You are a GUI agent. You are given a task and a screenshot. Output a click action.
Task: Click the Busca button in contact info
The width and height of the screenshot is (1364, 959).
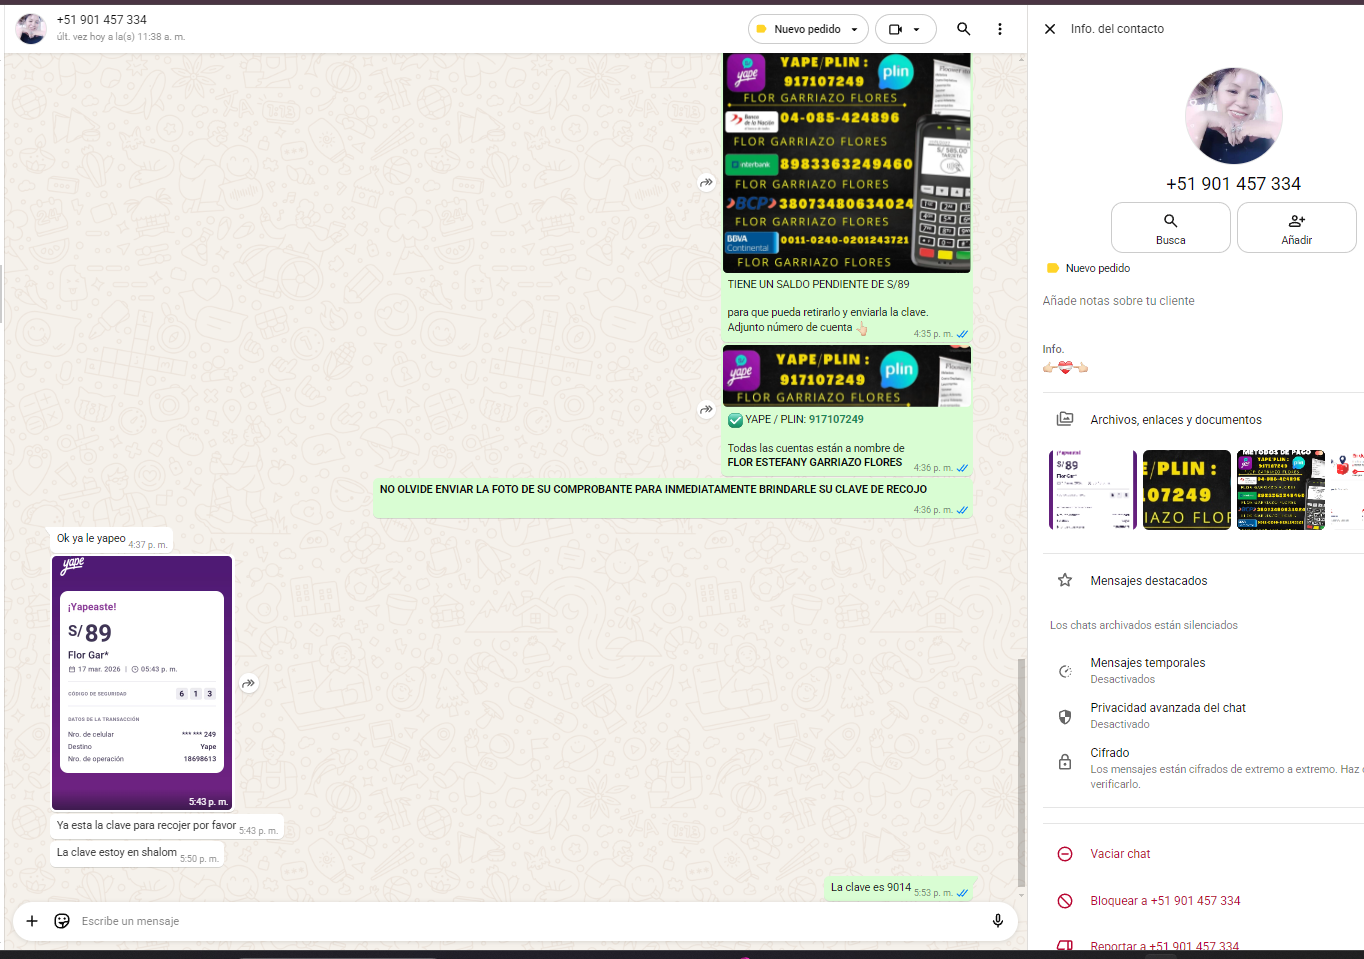(x=1170, y=228)
